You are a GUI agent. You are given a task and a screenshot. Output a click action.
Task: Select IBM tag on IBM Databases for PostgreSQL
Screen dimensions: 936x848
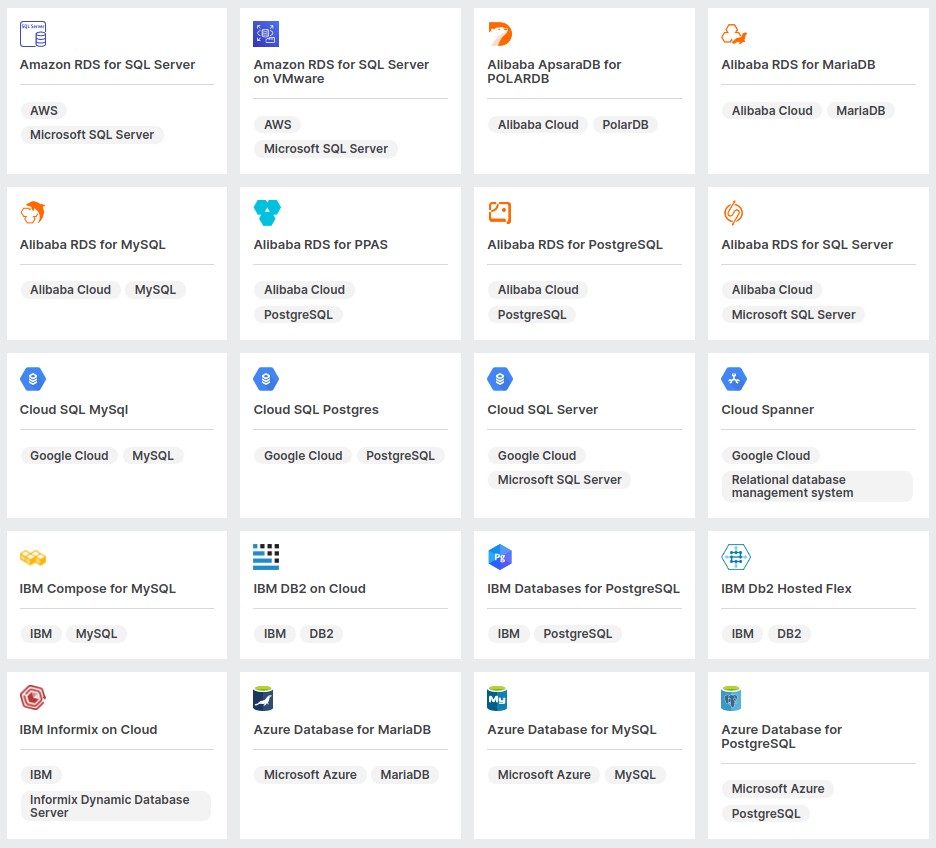[x=509, y=634]
